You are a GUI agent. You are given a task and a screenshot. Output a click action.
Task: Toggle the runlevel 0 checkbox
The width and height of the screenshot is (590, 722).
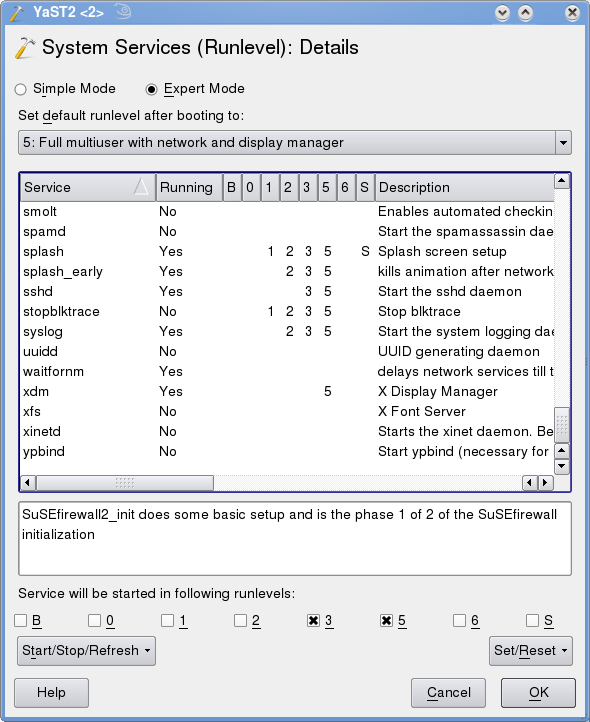coord(94,621)
